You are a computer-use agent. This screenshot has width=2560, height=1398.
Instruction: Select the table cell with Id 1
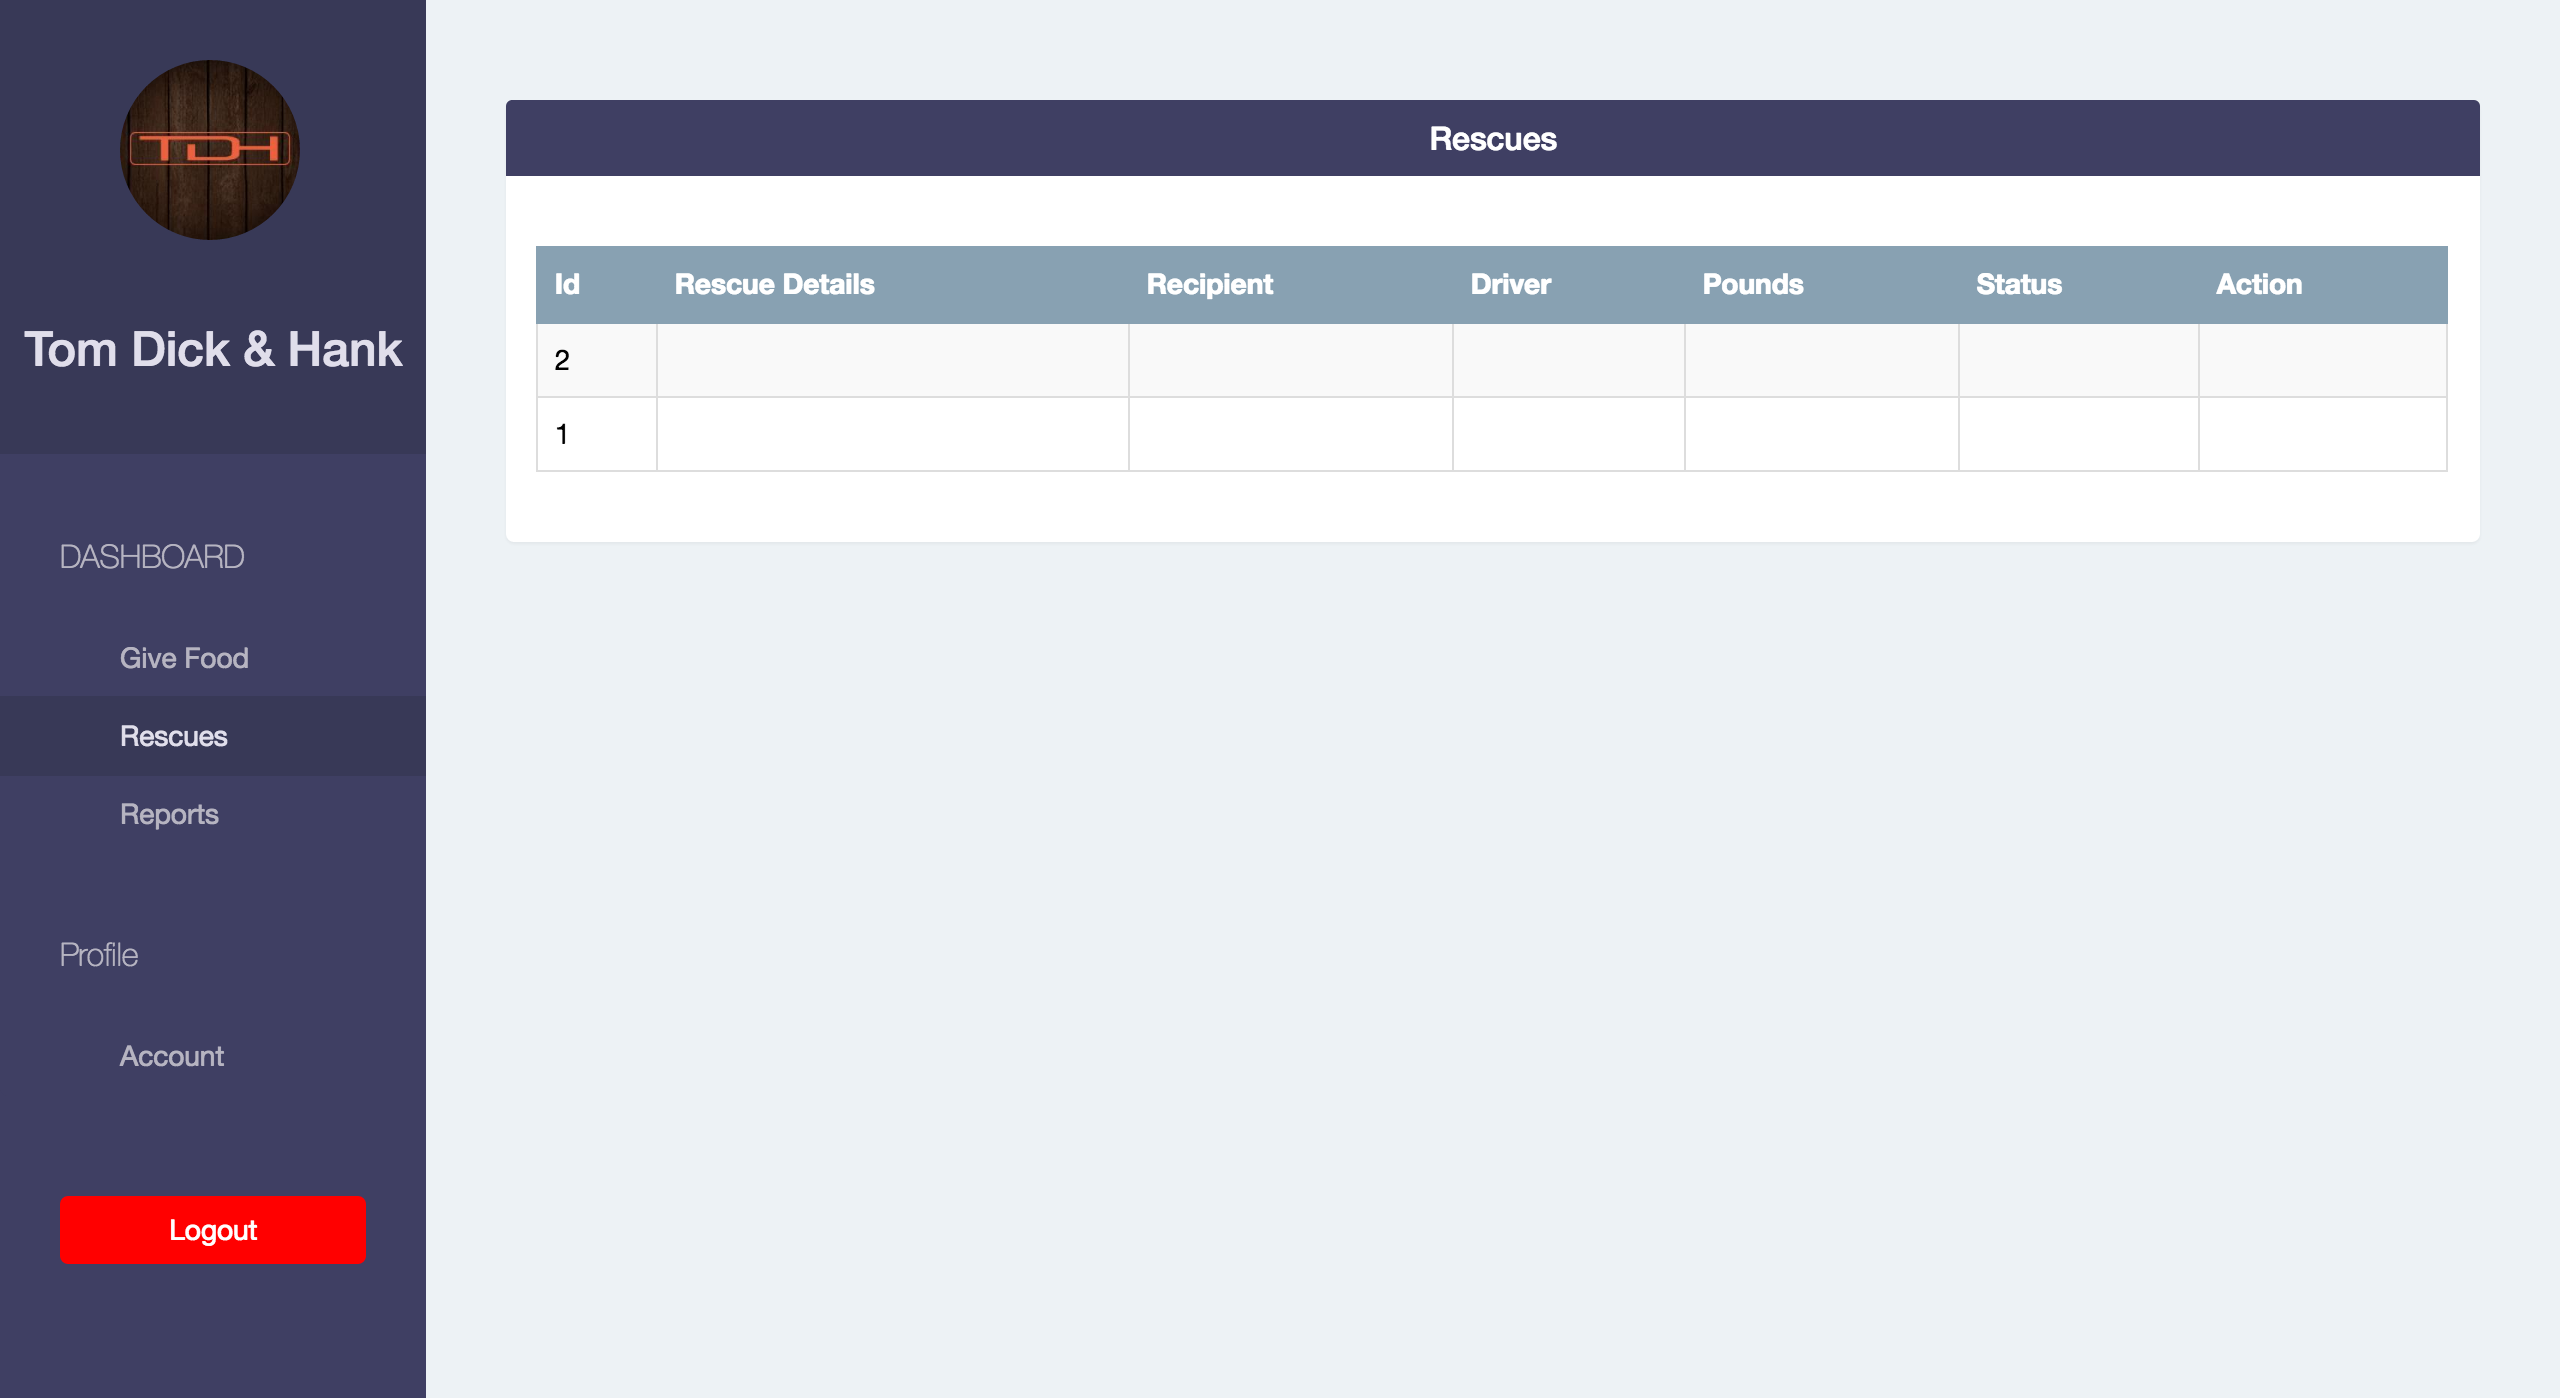tap(597, 434)
